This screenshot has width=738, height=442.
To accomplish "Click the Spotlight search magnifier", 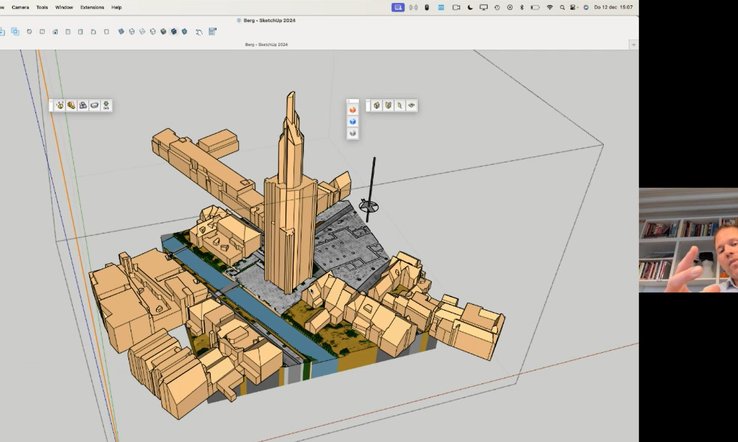I will tap(563, 7).
